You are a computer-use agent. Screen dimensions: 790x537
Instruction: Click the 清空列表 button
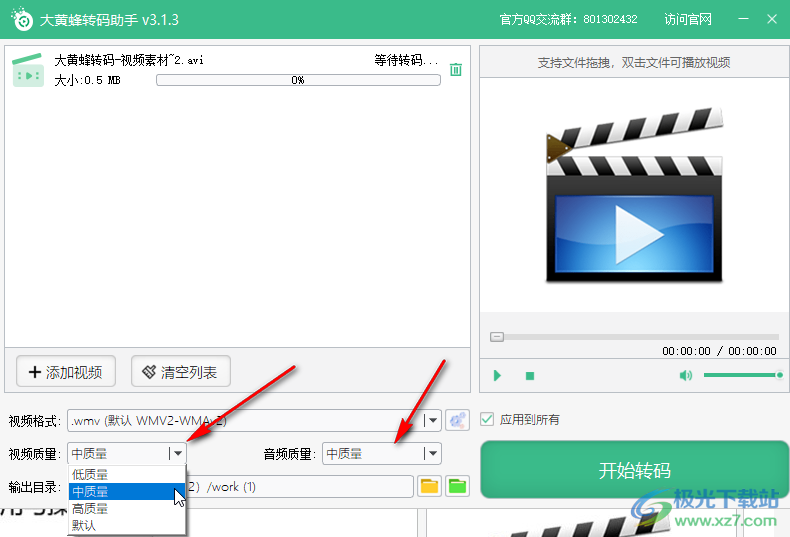tap(181, 372)
